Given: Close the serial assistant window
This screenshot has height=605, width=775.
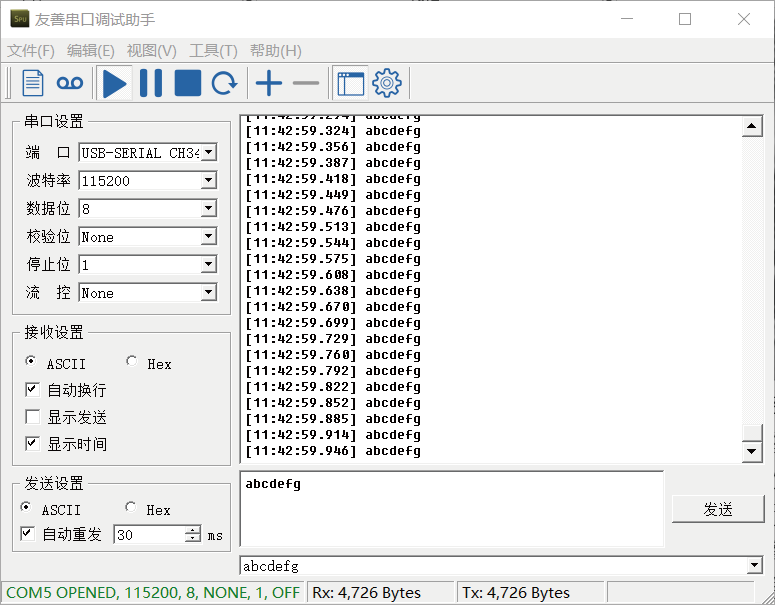Looking at the screenshot, I should click(744, 19).
